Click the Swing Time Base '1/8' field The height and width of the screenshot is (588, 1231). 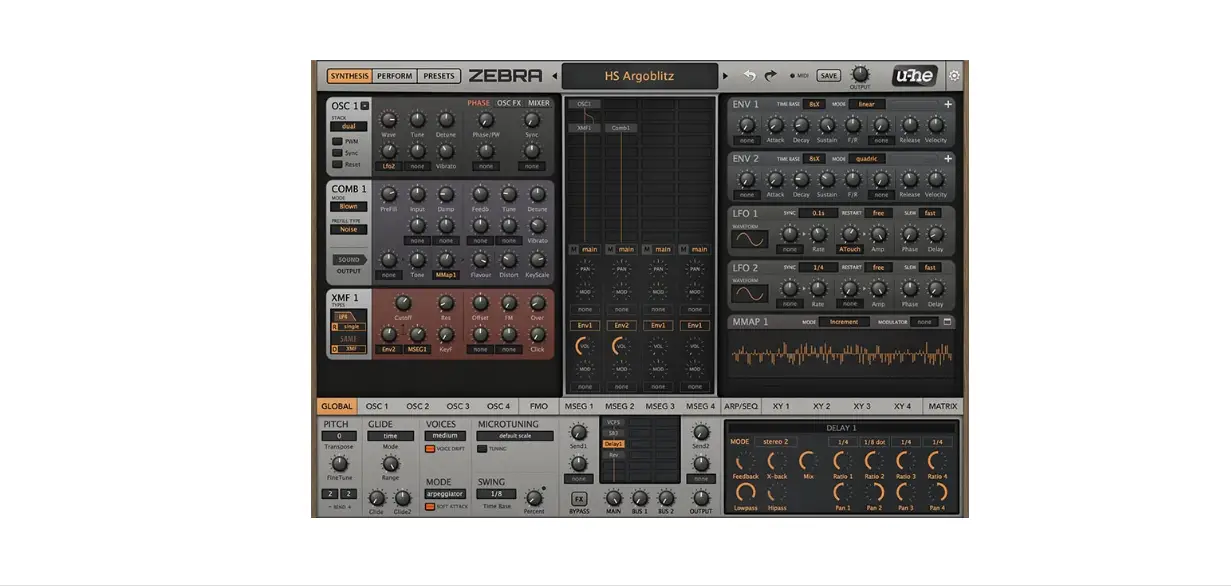[x=497, y=494]
